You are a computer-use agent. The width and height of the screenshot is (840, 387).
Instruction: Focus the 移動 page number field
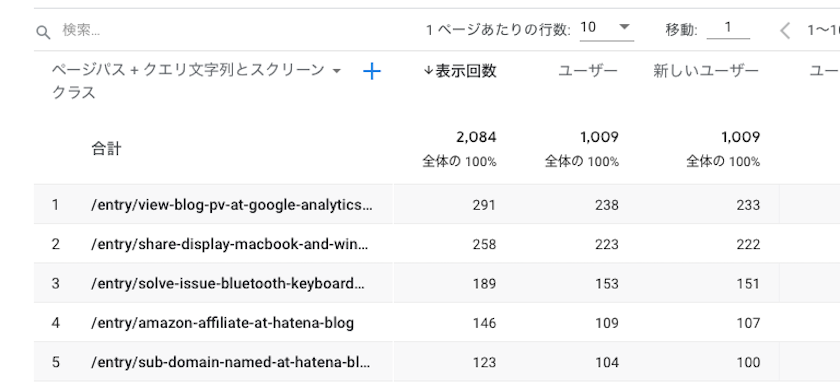pos(728,28)
